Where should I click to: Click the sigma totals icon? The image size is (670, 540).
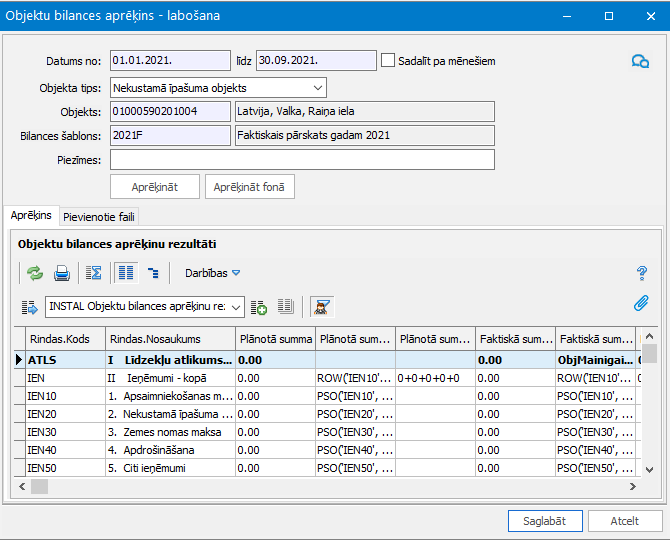pyautogui.click(x=94, y=272)
